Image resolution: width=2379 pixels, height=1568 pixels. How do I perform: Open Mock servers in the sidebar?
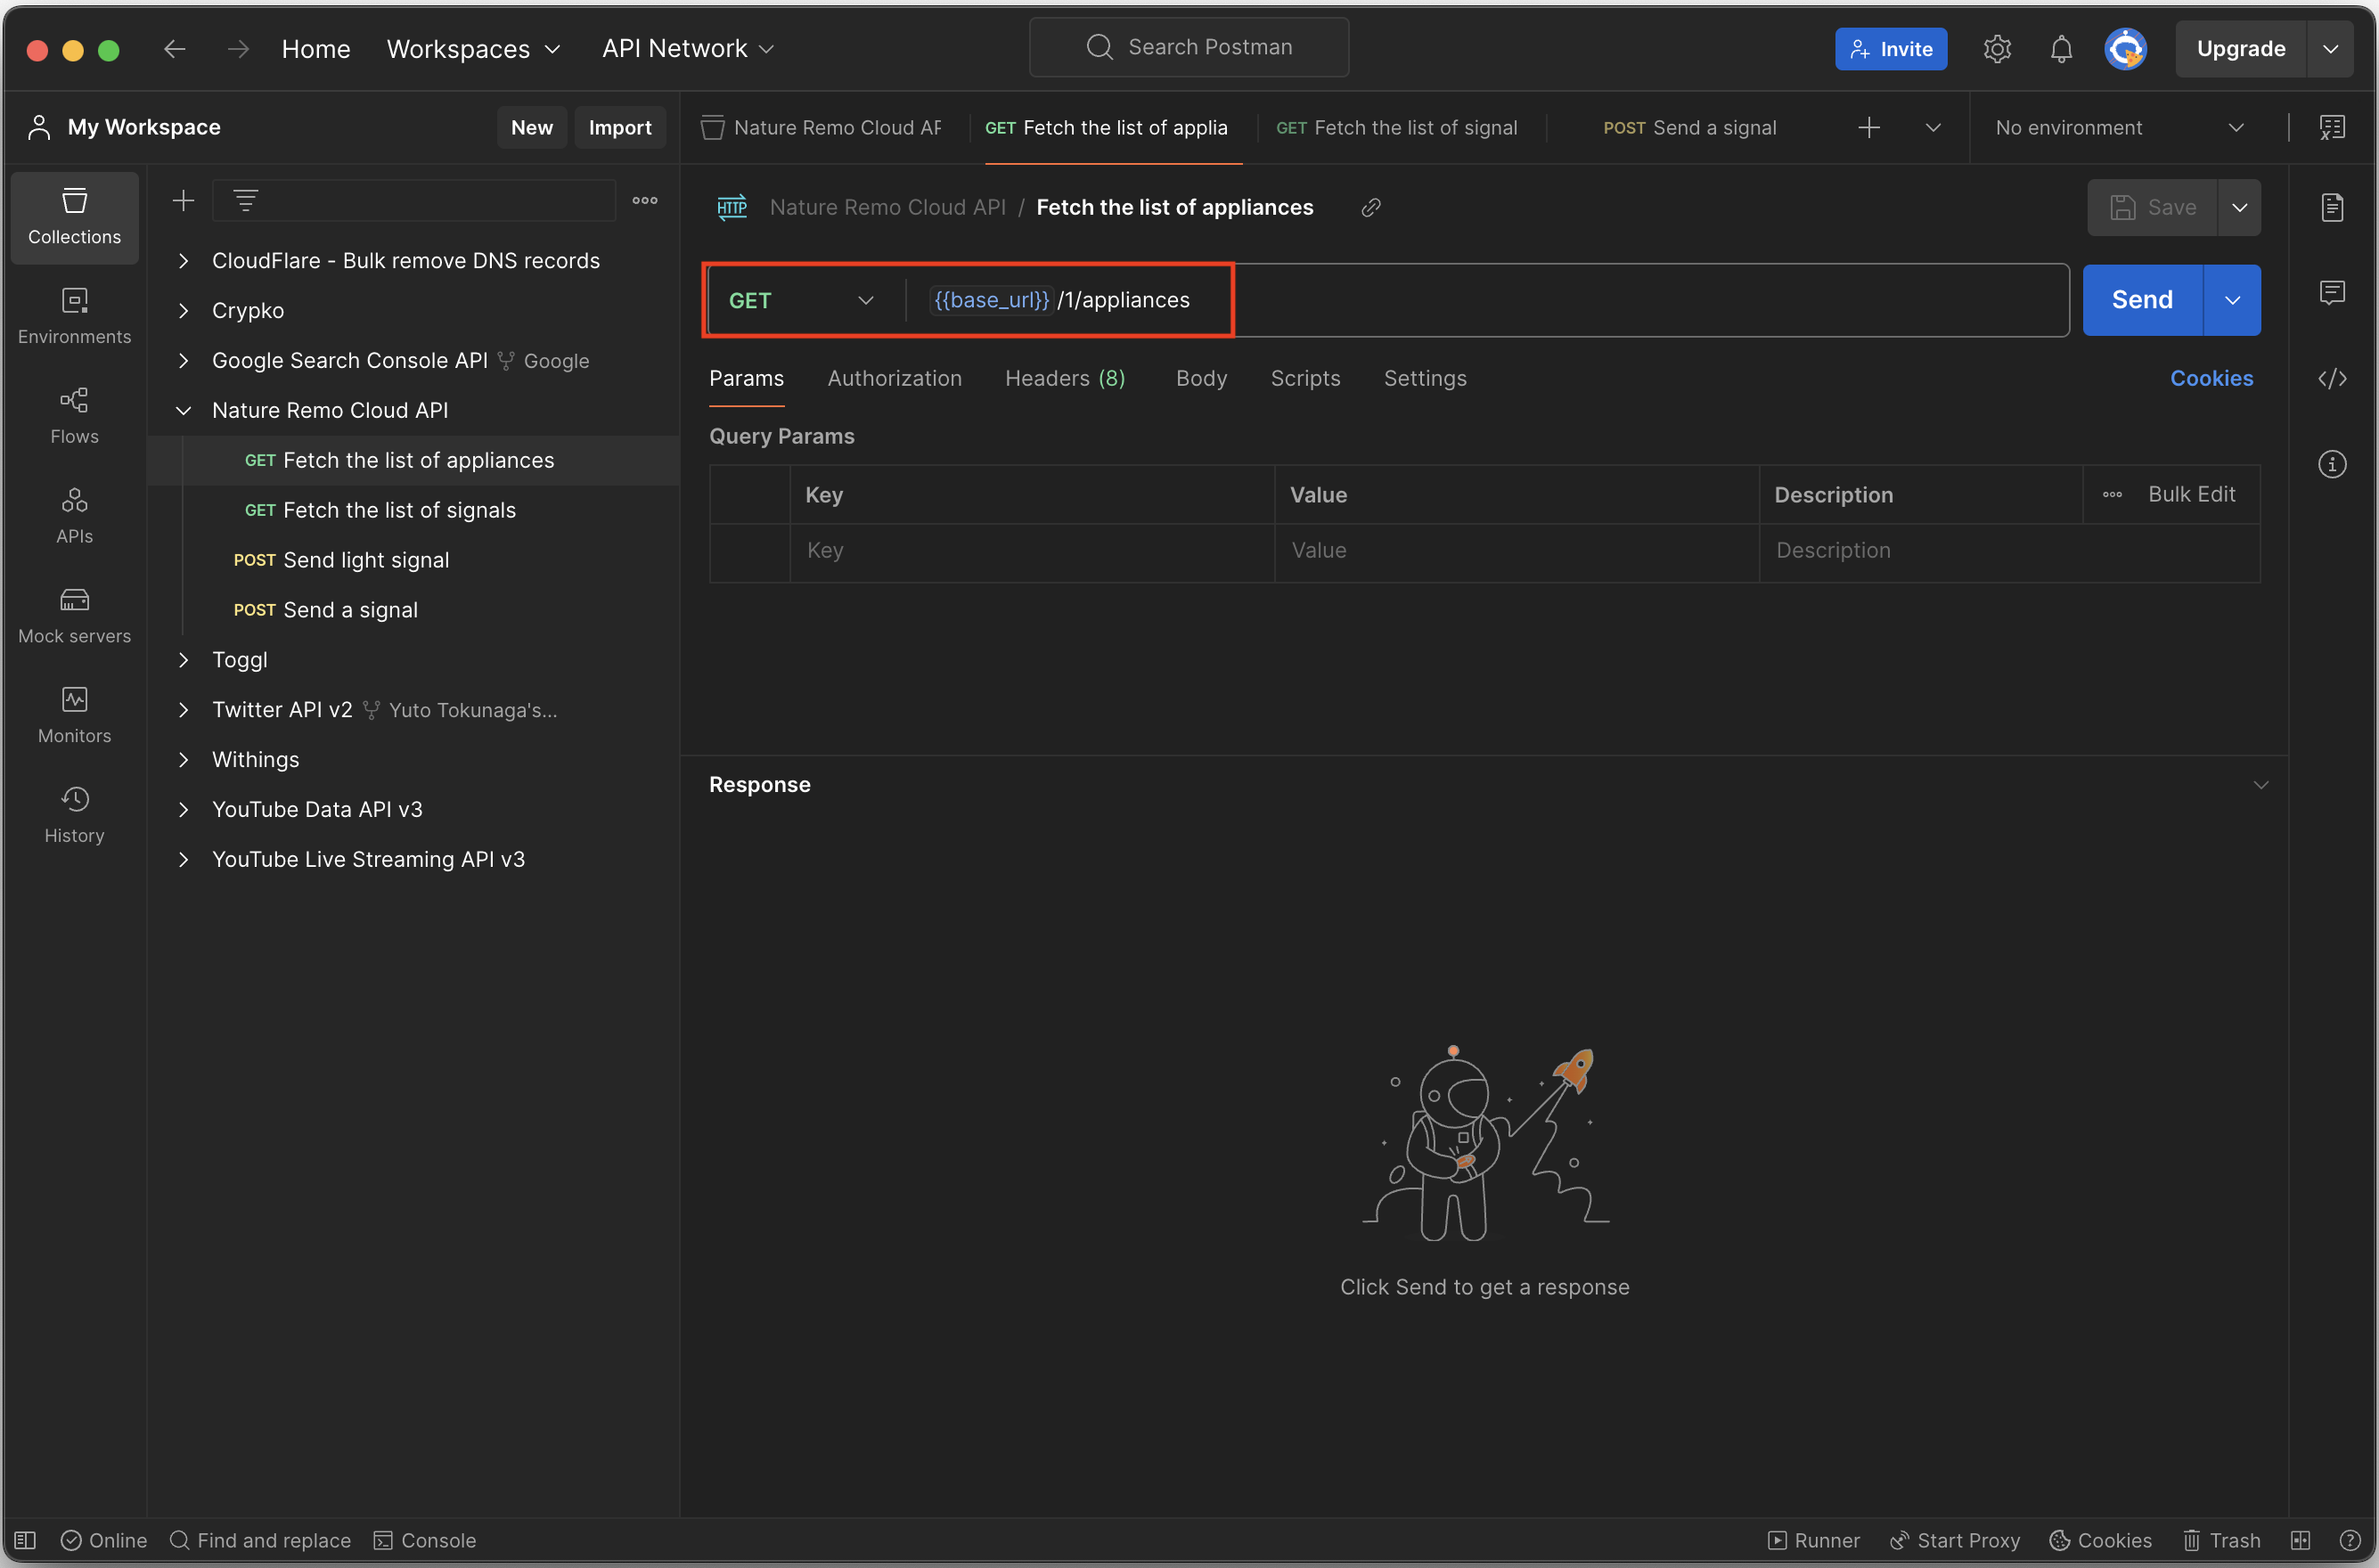(x=74, y=615)
